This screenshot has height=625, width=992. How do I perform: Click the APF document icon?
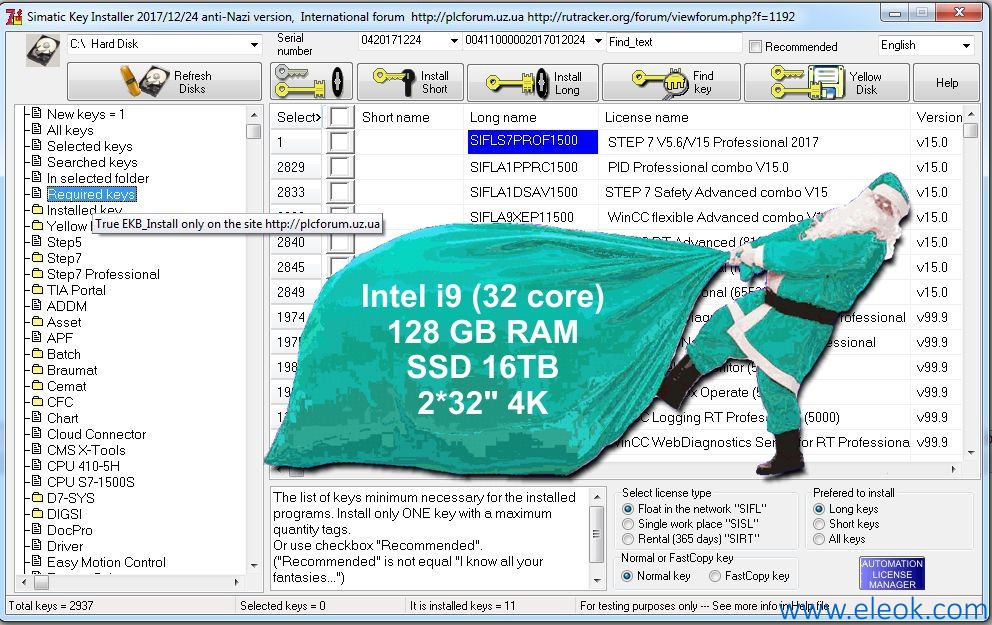click(x=37, y=337)
